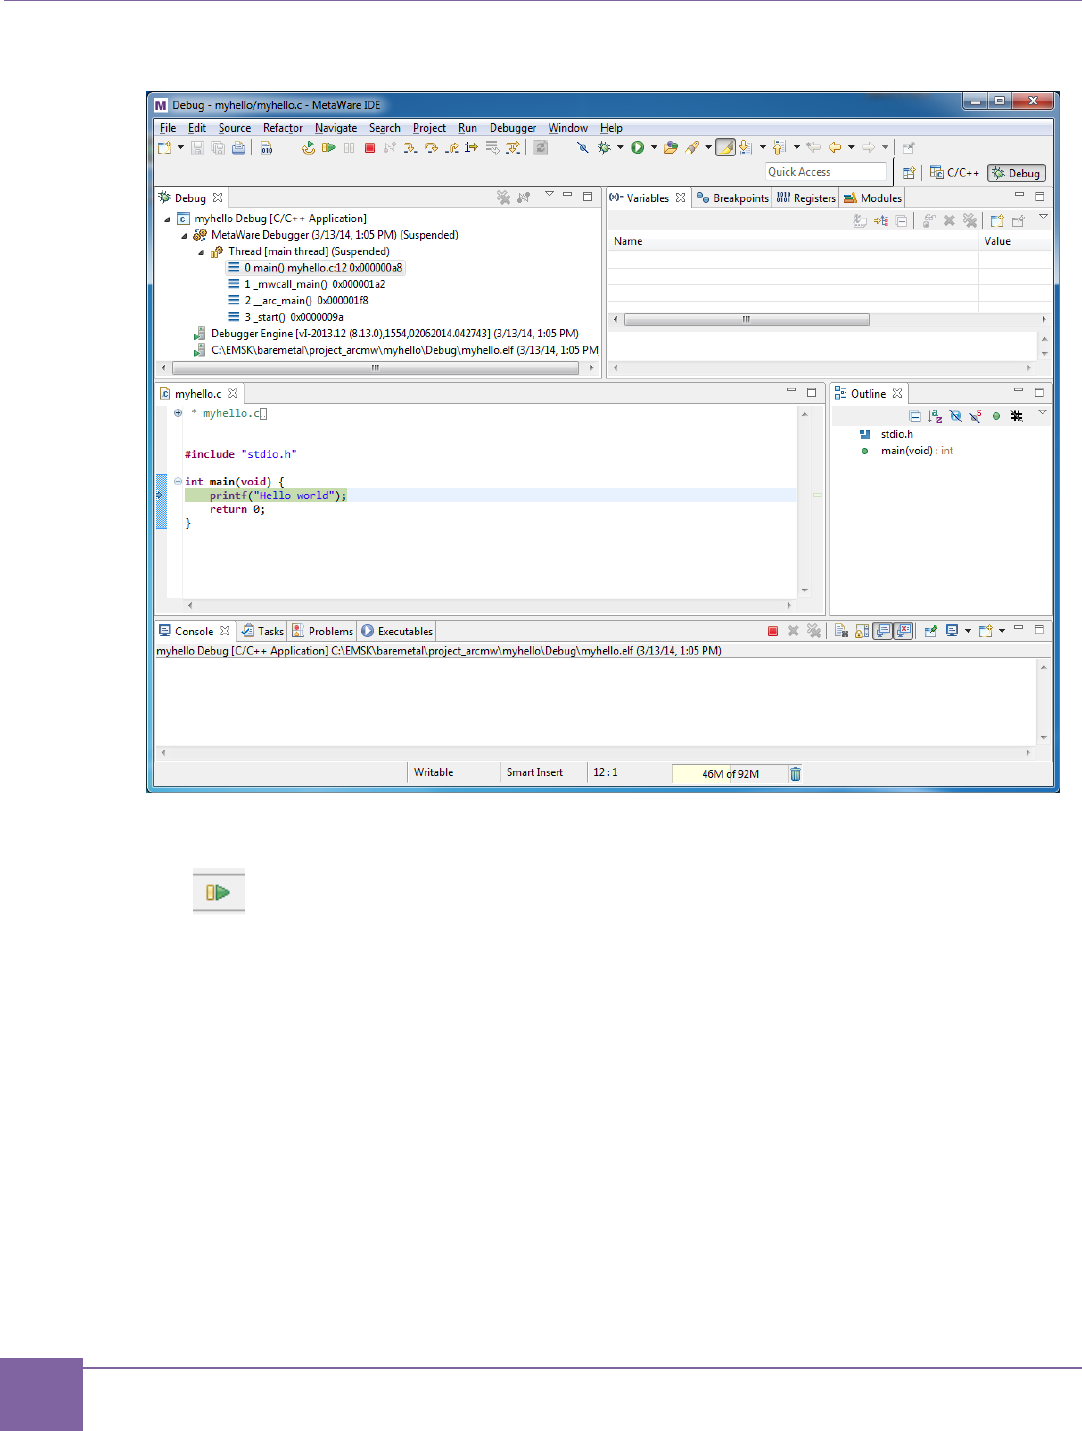Switch to the Problems tab
Viewport: 1082px width, 1431px height.
323,631
